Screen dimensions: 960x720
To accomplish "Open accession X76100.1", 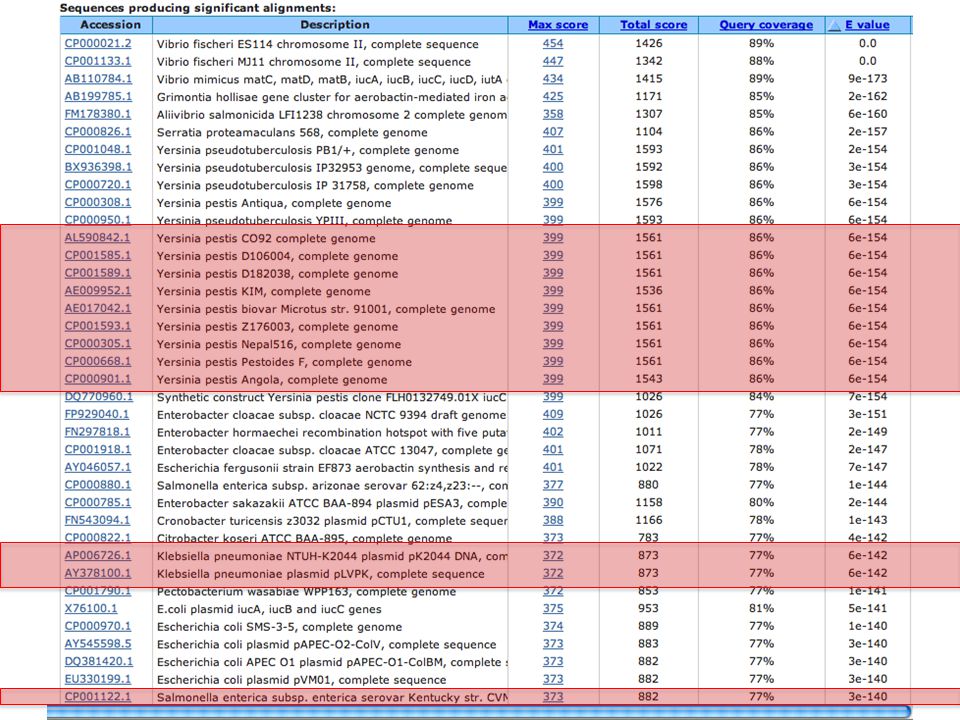I will point(91,609).
